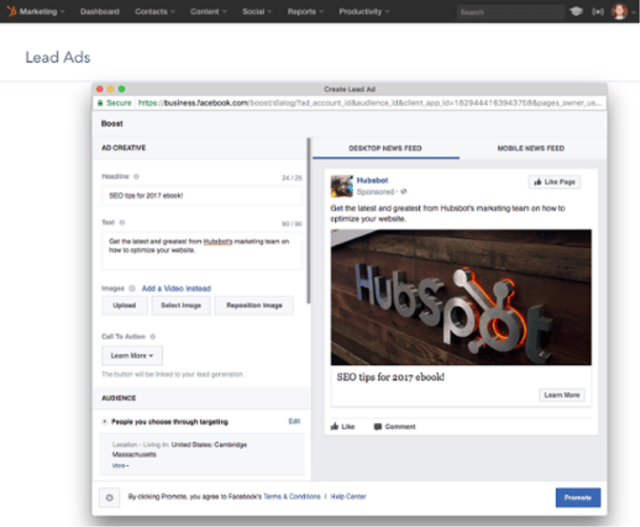This screenshot has height=527, width=640.
Task: Open the Learn More call-to-action dropdown
Action: tap(131, 355)
